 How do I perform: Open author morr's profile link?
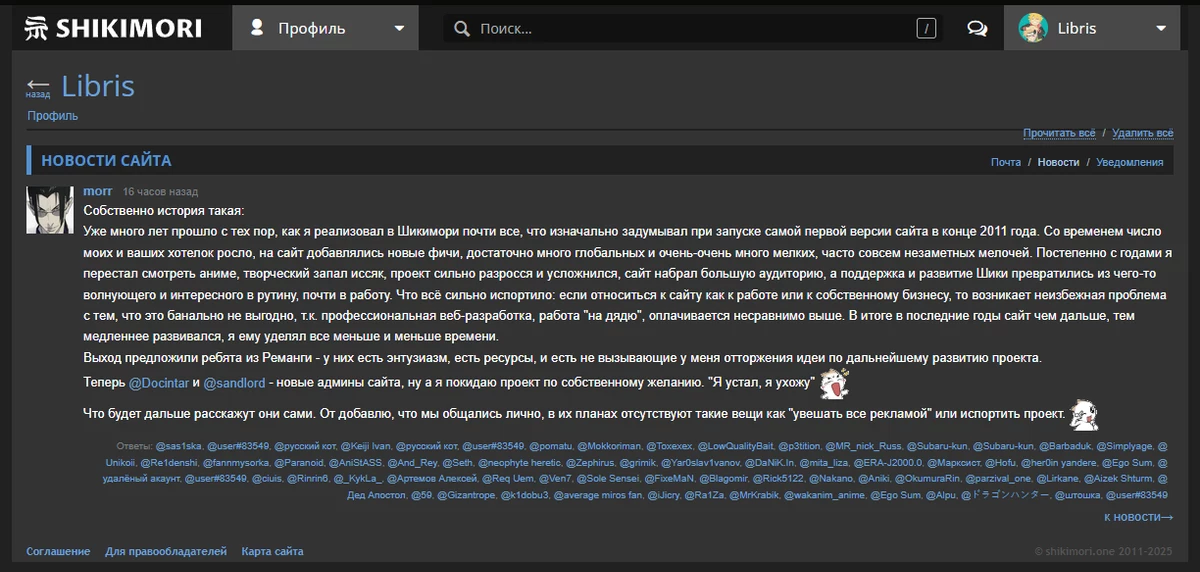98,191
